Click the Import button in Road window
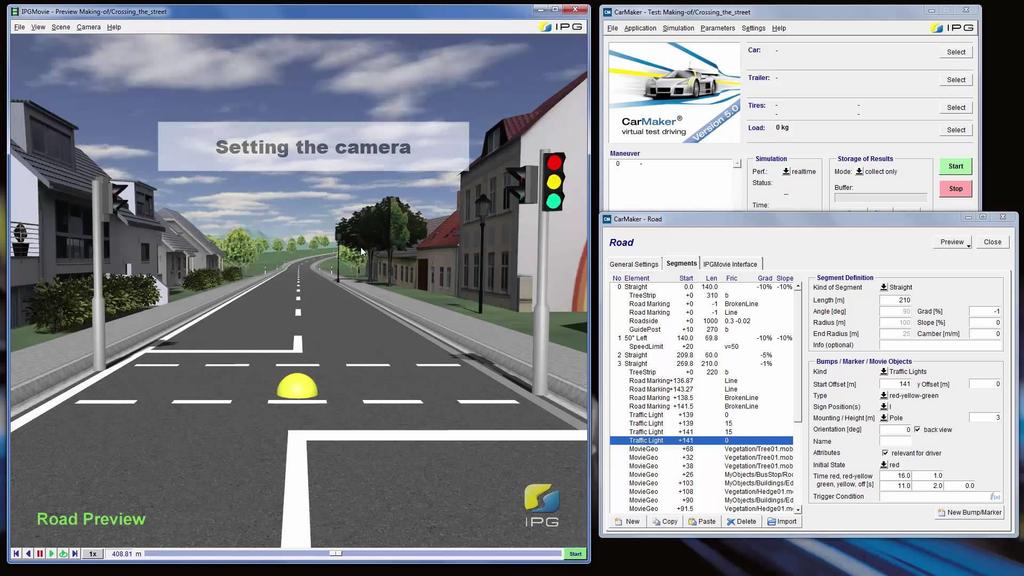The image size is (1024, 576). click(782, 521)
